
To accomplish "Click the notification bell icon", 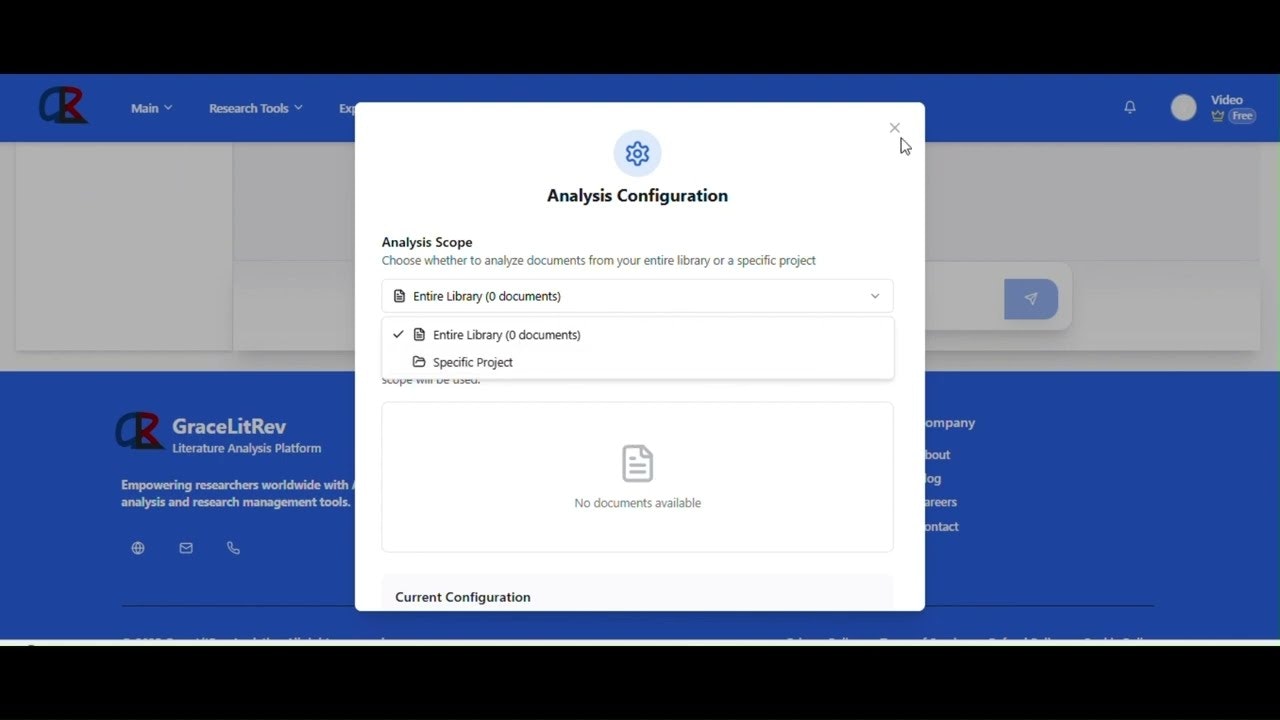I will pos(1129,107).
